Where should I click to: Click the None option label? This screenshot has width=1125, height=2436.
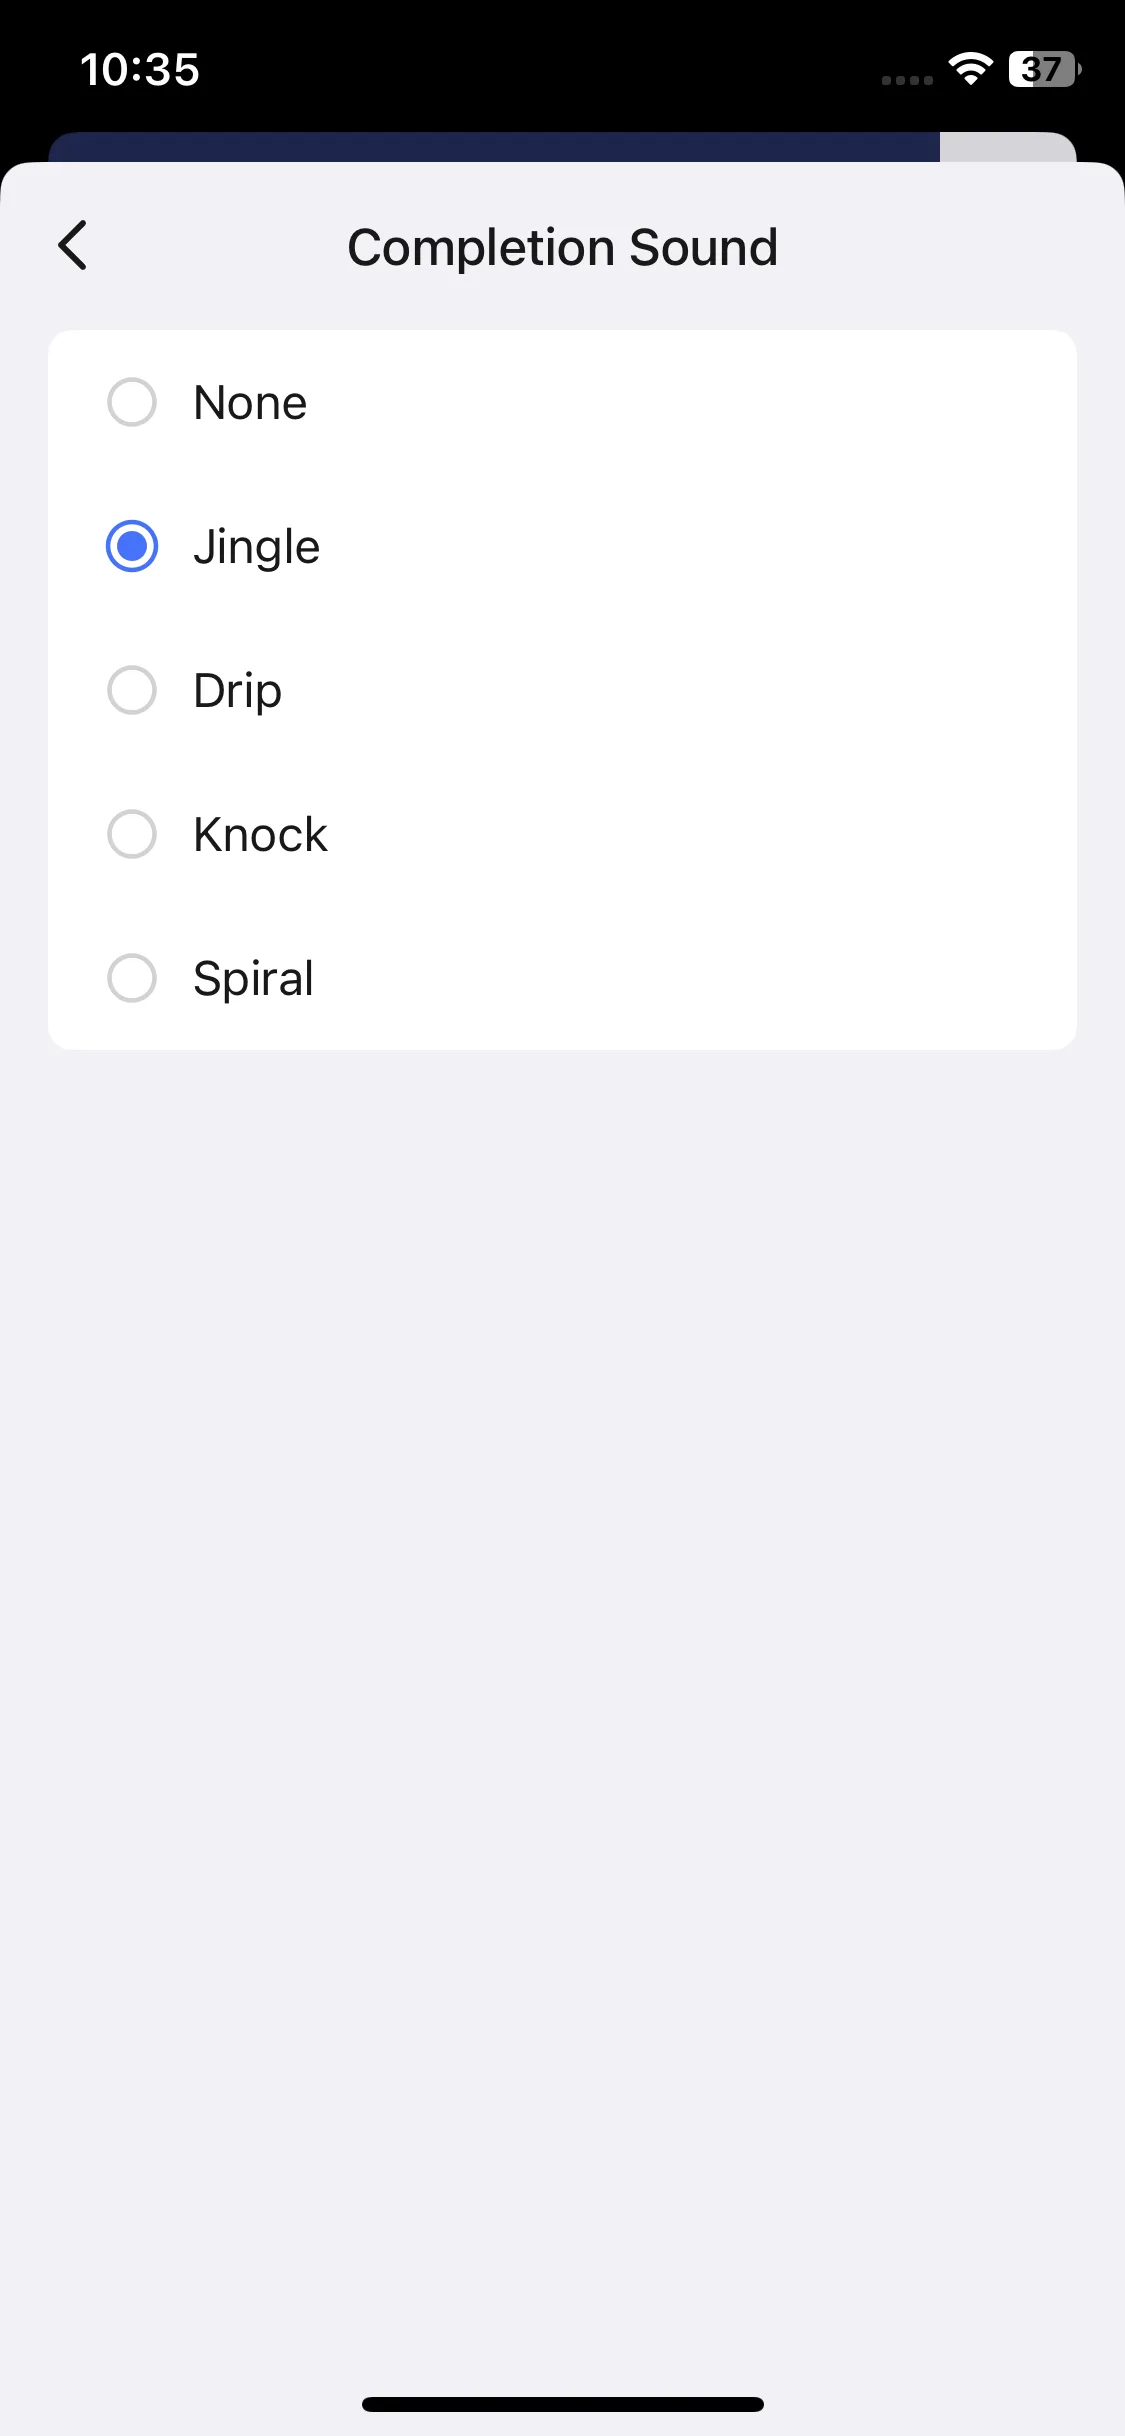(x=250, y=403)
